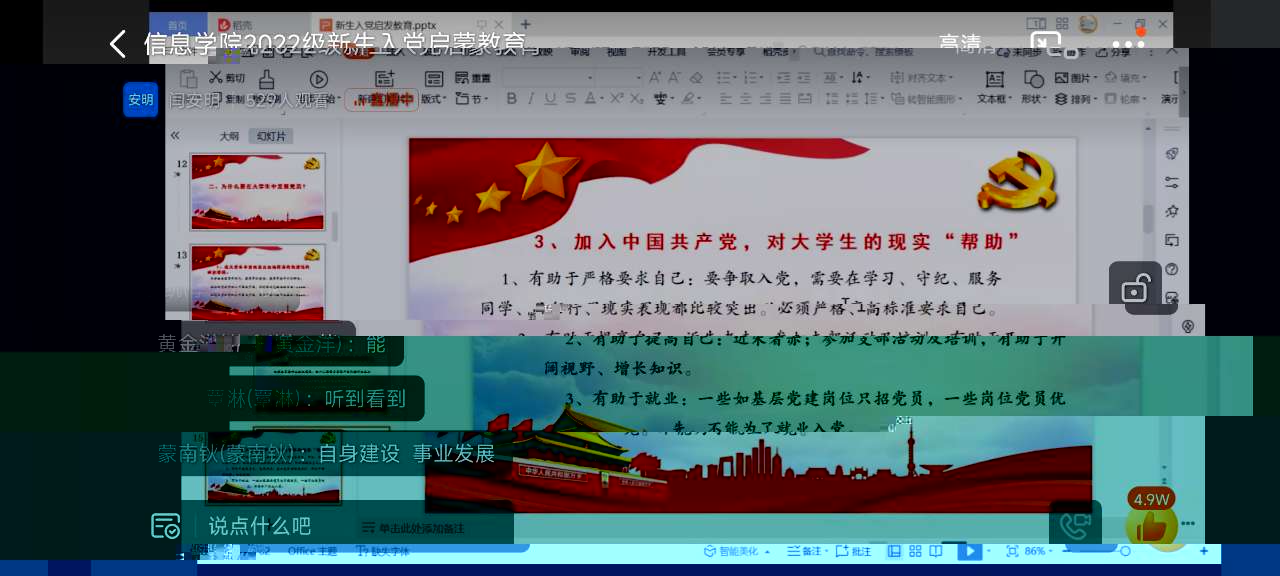Open the 首页 home tab in WPS
Image resolution: width=1280 pixels, height=576 pixels.
coord(177,25)
